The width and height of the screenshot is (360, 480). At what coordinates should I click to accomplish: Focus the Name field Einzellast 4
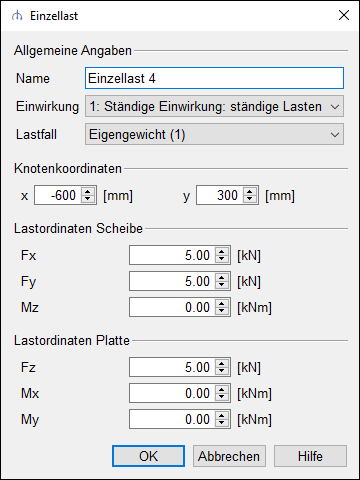(x=214, y=78)
